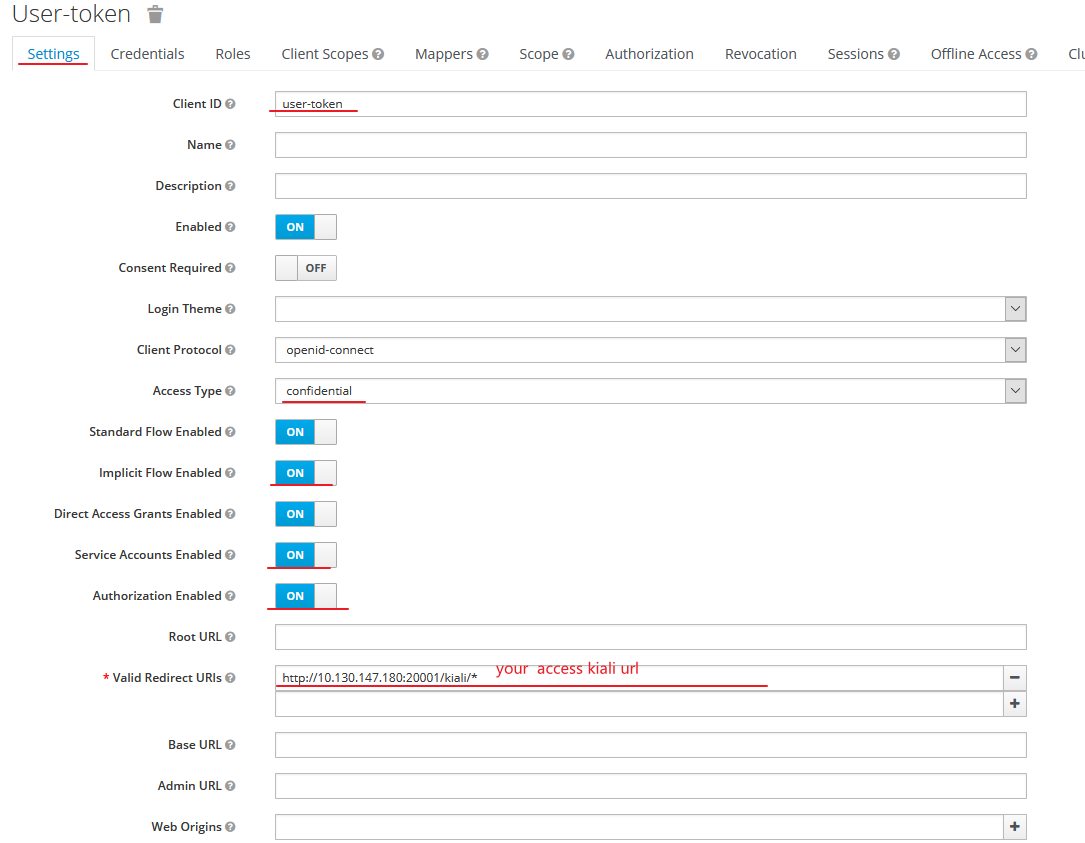
Task: Show help tooltip for Service Accounts Enabled
Action: coord(230,555)
